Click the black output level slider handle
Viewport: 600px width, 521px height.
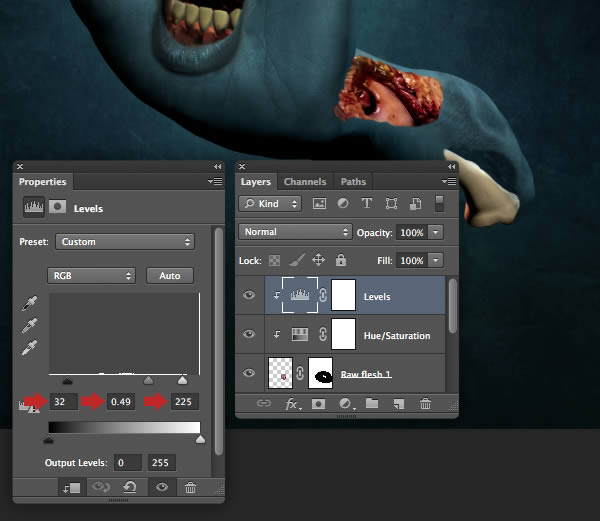[48, 440]
